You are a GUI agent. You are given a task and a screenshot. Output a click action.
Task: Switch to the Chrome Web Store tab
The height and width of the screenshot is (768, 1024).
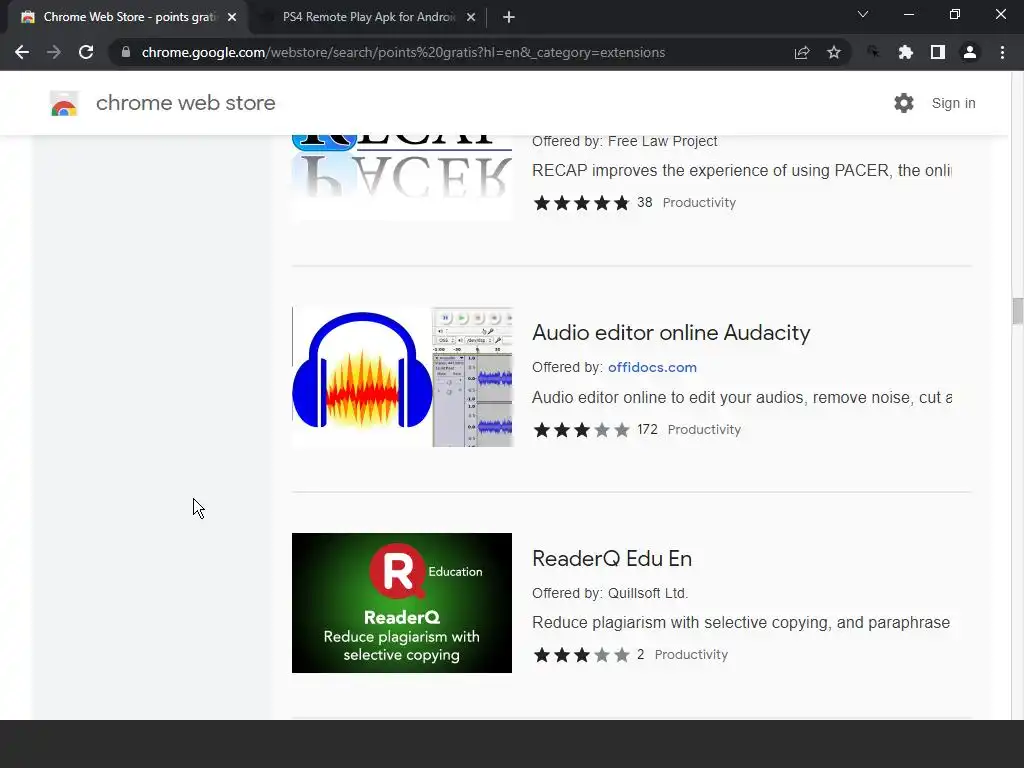tap(128, 17)
